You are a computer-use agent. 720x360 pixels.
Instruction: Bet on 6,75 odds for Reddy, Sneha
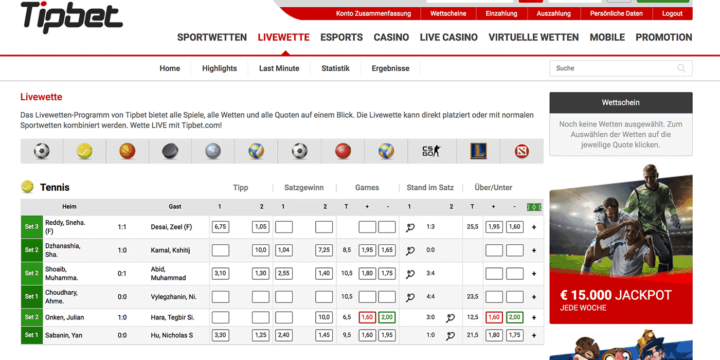(220, 227)
